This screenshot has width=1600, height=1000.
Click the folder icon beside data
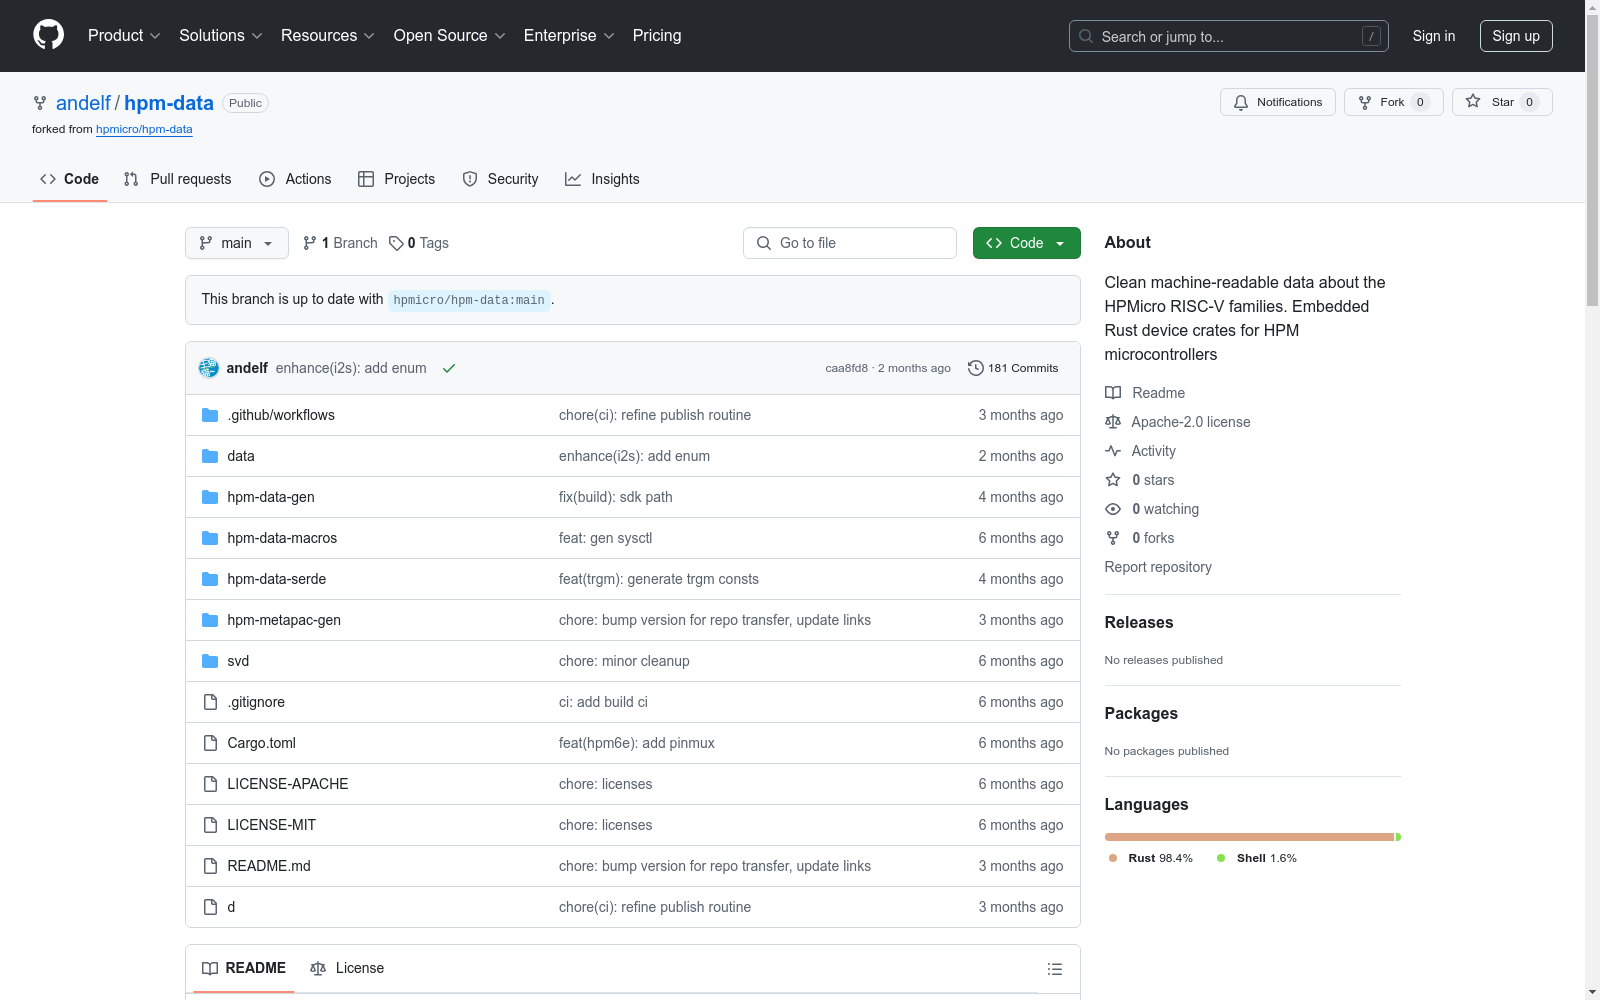(x=210, y=456)
